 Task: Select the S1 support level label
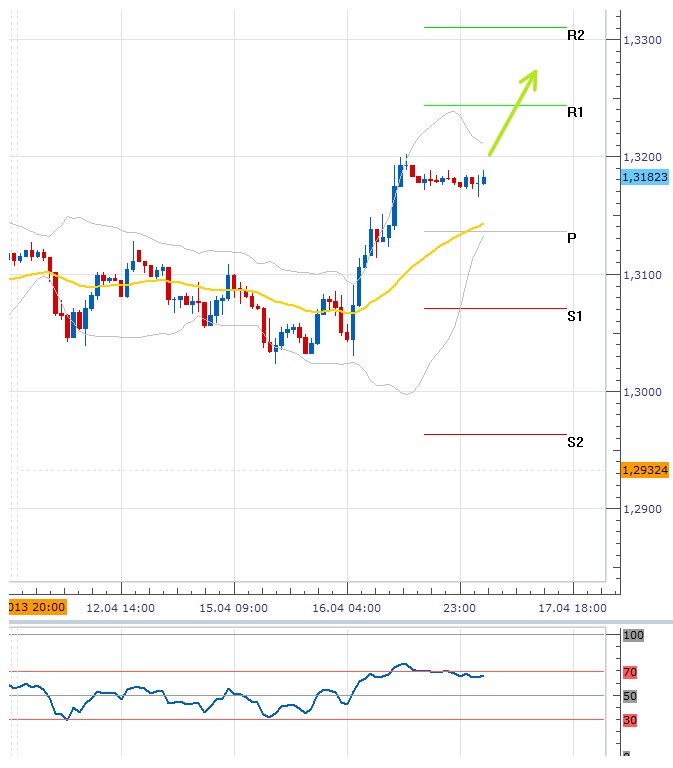575,316
